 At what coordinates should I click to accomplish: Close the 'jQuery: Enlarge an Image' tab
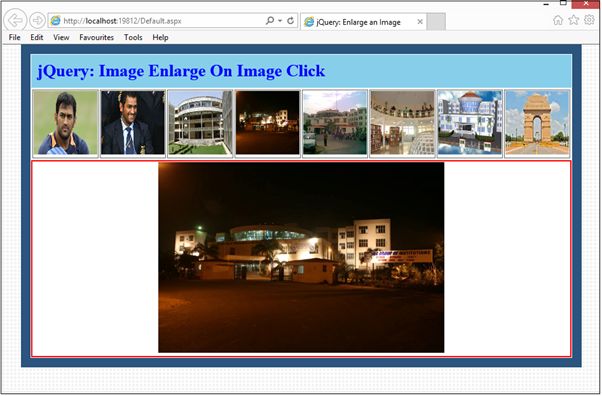click(x=420, y=22)
